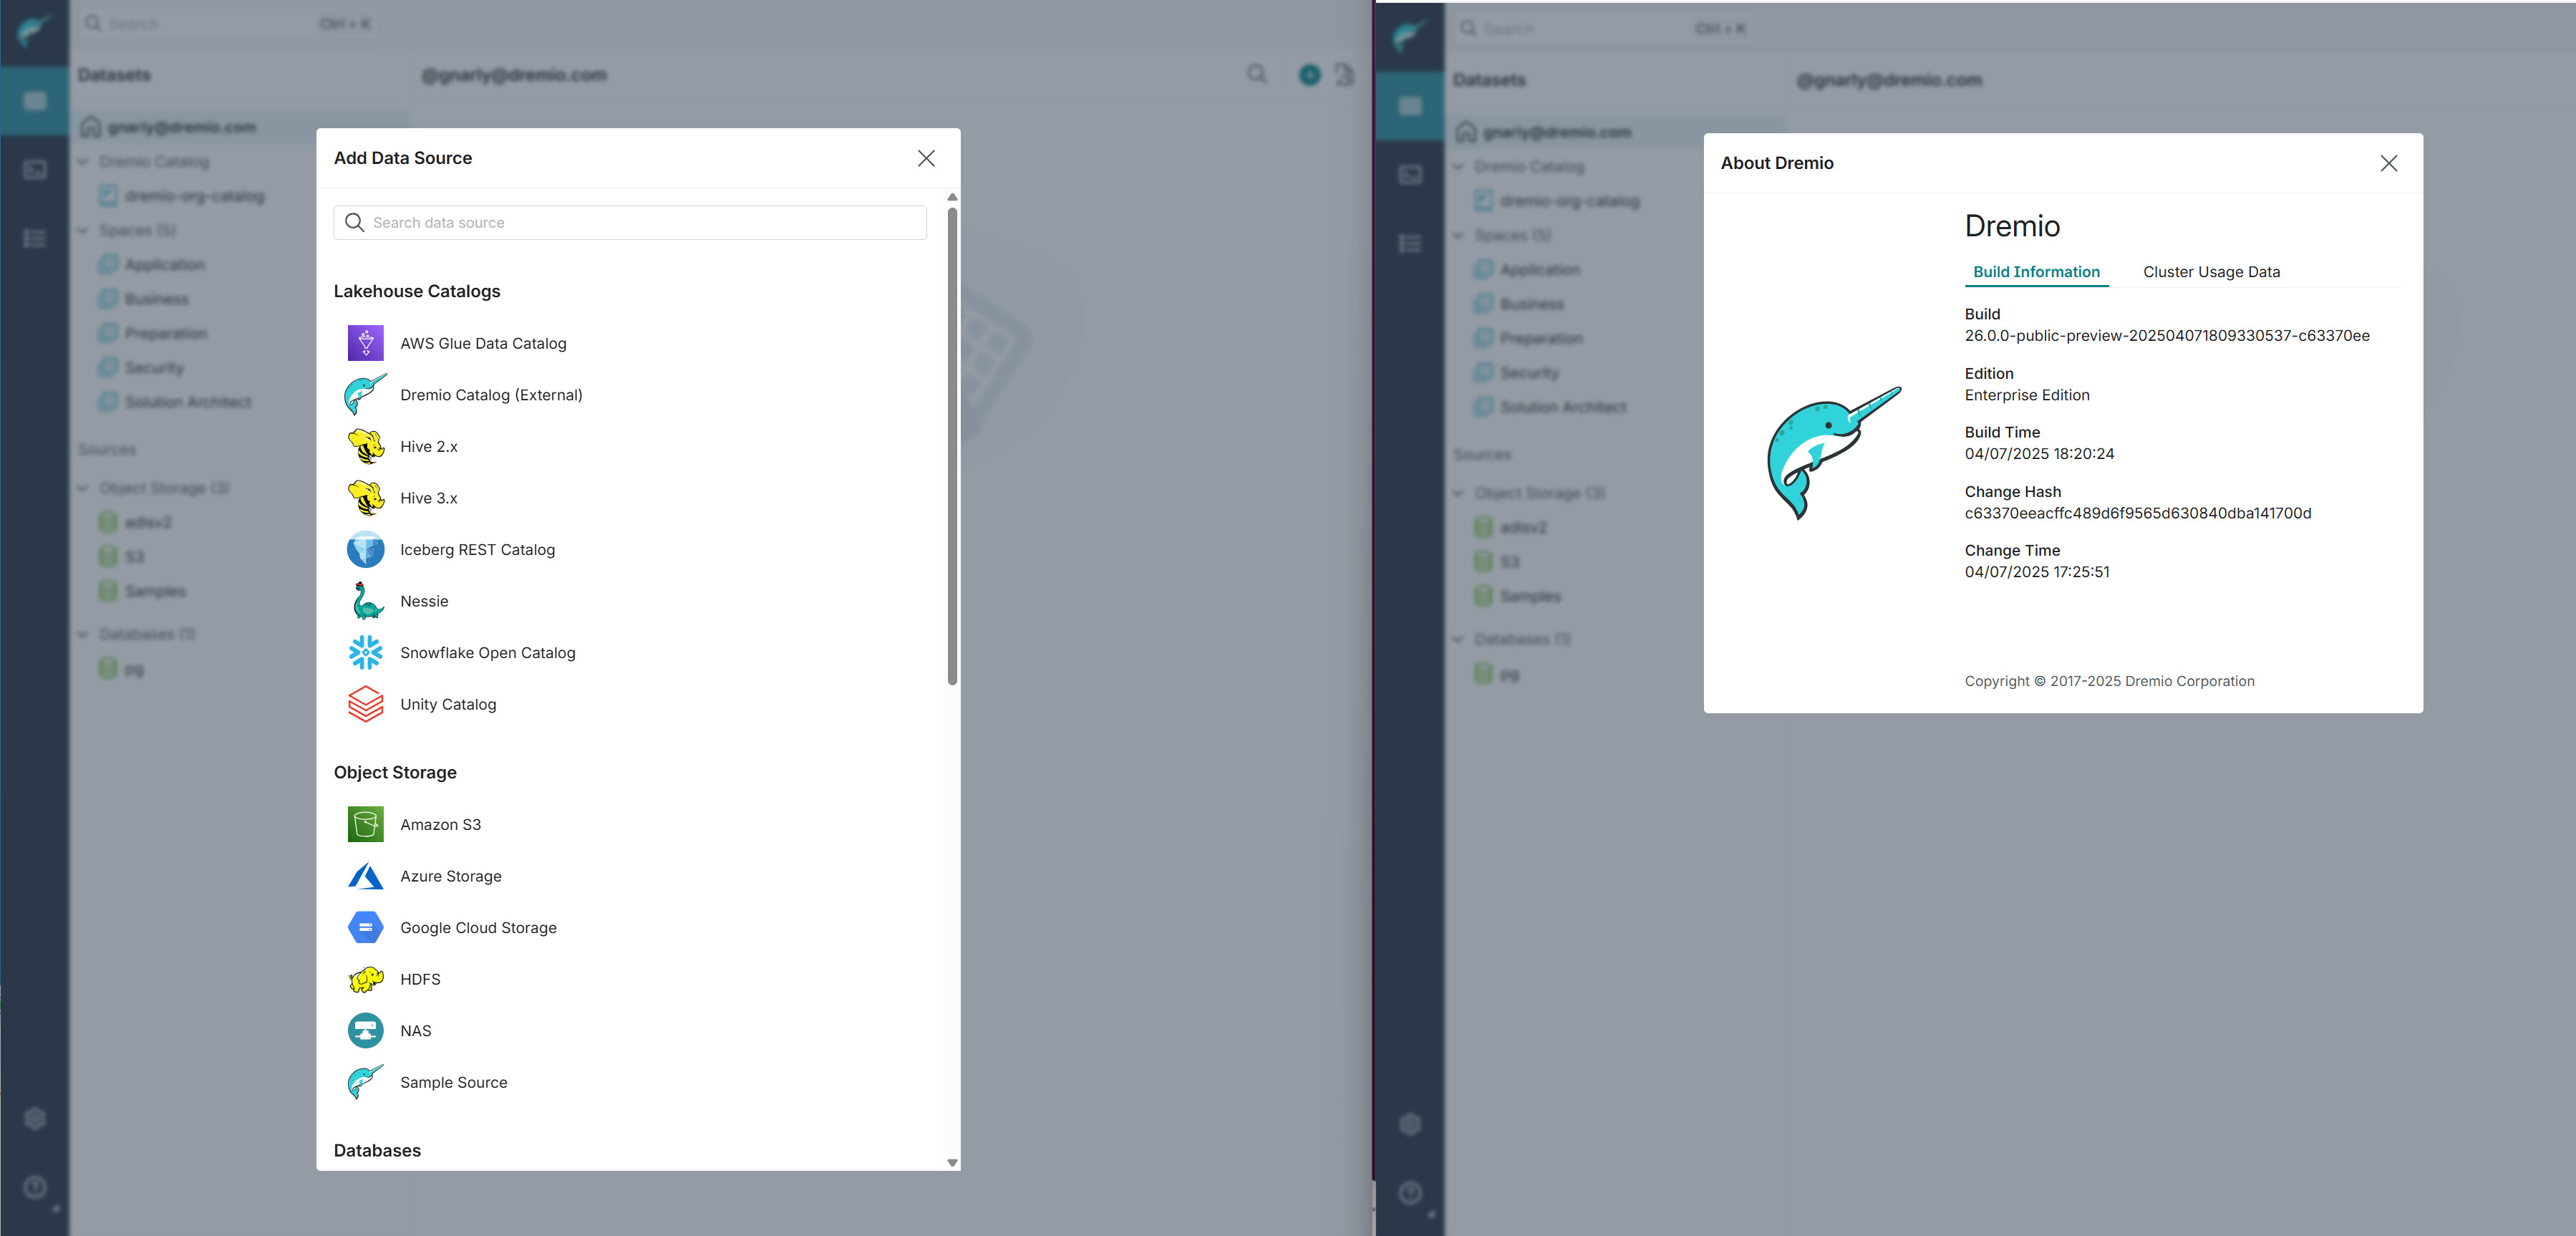
Task: Click the Search data source field
Action: click(x=640, y=222)
